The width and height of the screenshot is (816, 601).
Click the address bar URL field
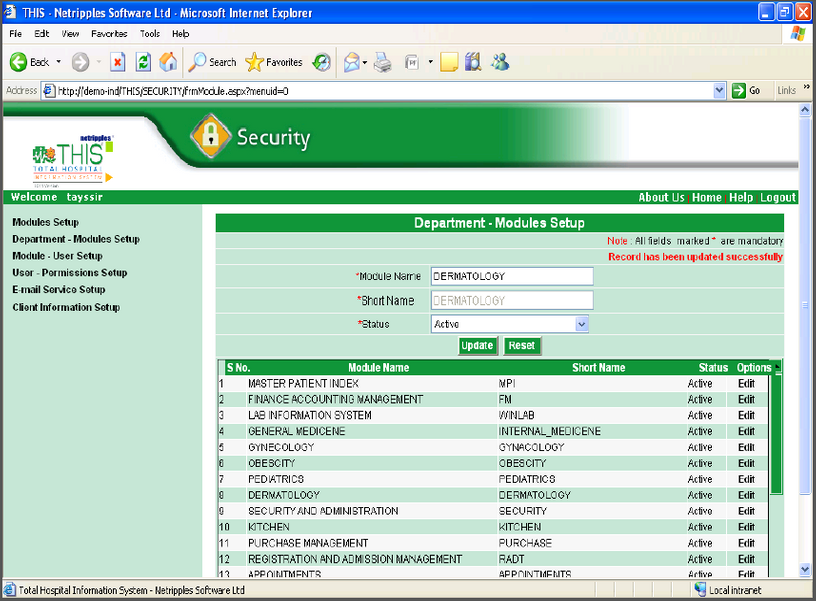384,91
